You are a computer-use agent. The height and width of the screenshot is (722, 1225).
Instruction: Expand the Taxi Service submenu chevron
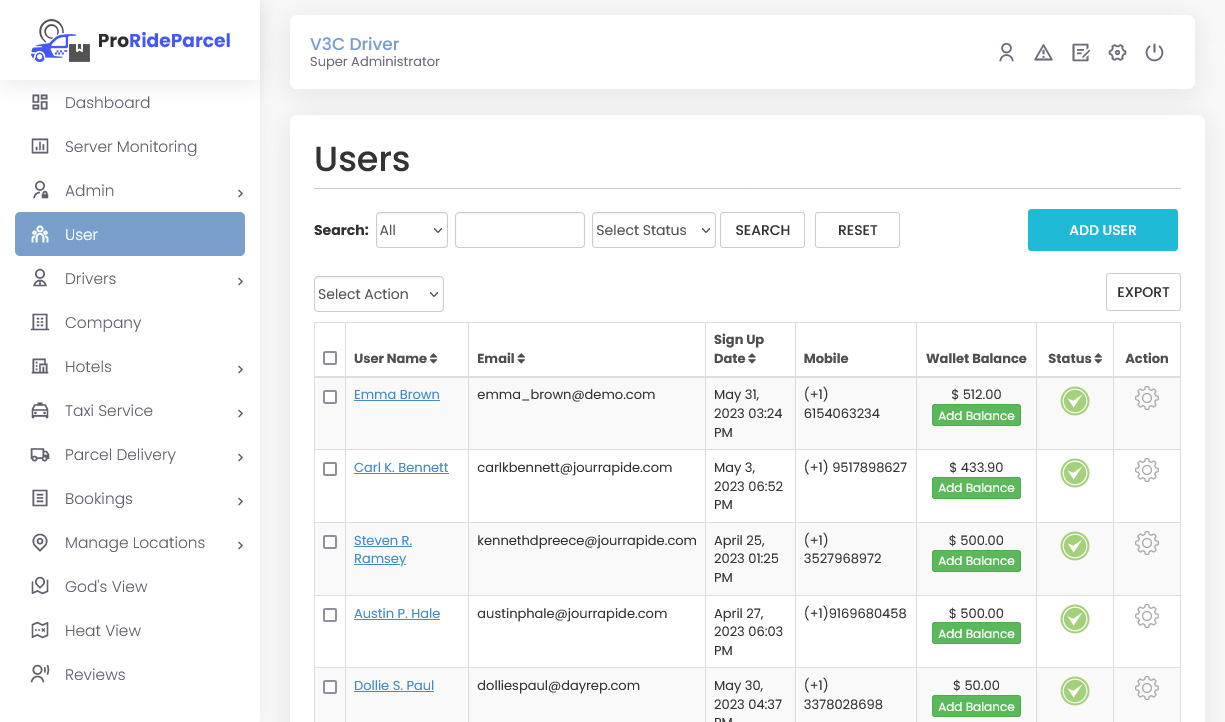[240, 413]
